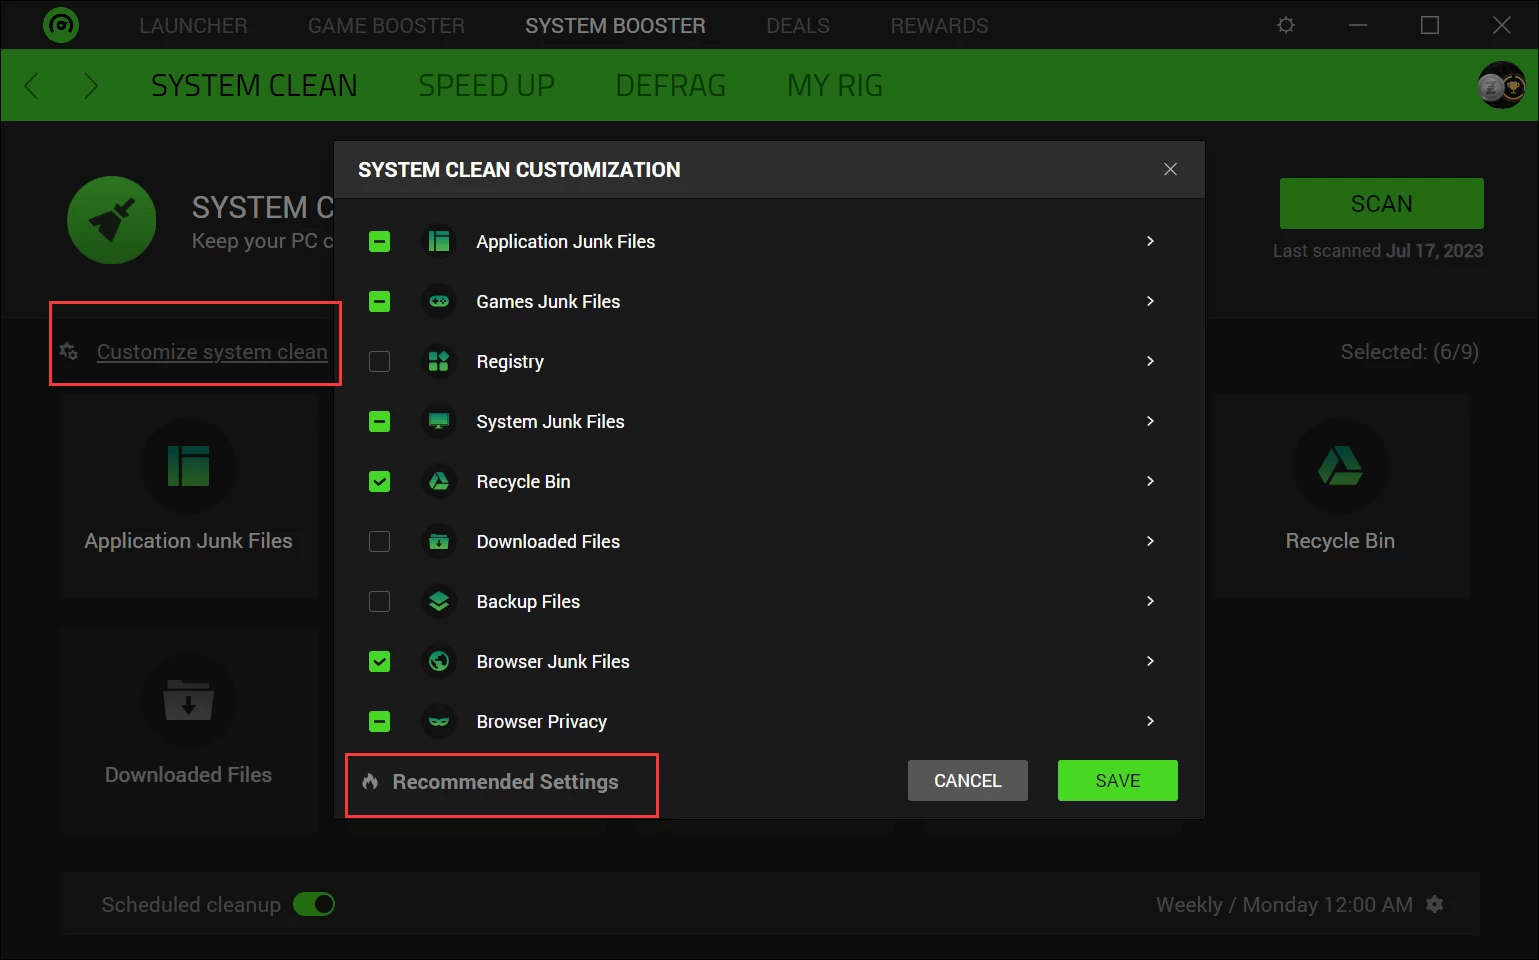
Task: Toggle the Application Junk Files checkbox
Action: (x=379, y=241)
